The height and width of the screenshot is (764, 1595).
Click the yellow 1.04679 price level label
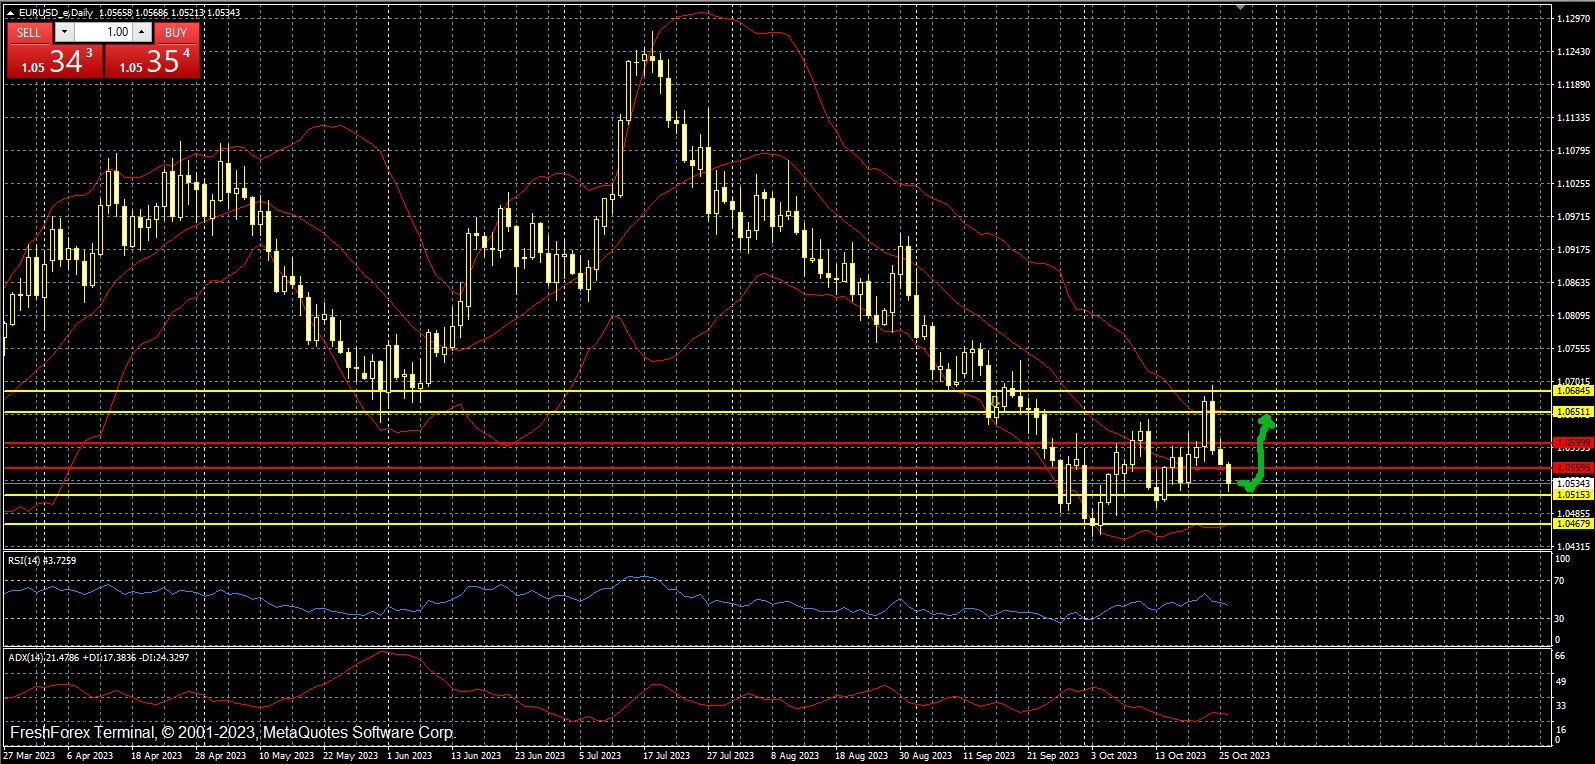pyautogui.click(x=1573, y=524)
